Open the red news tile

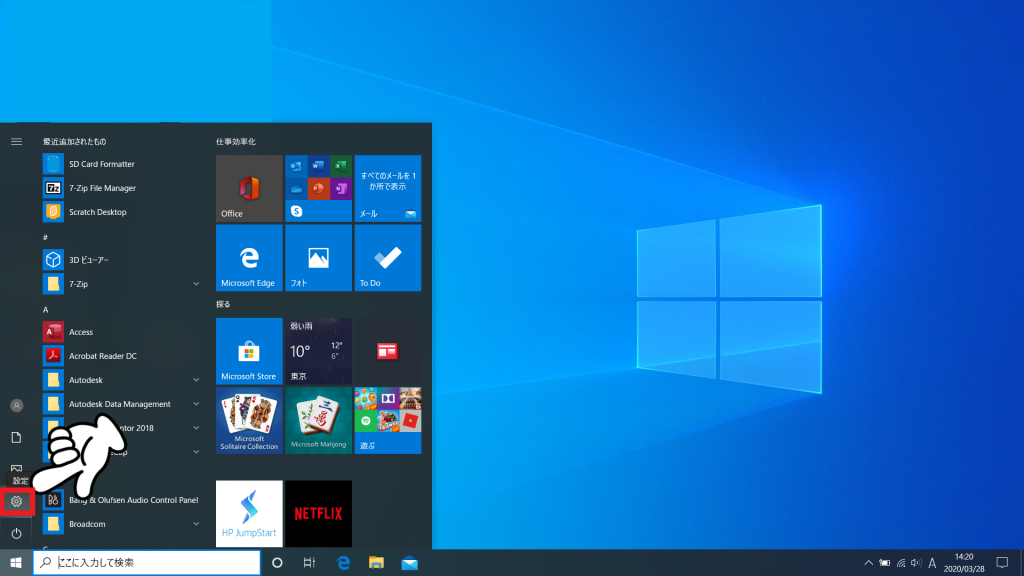point(388,351)
